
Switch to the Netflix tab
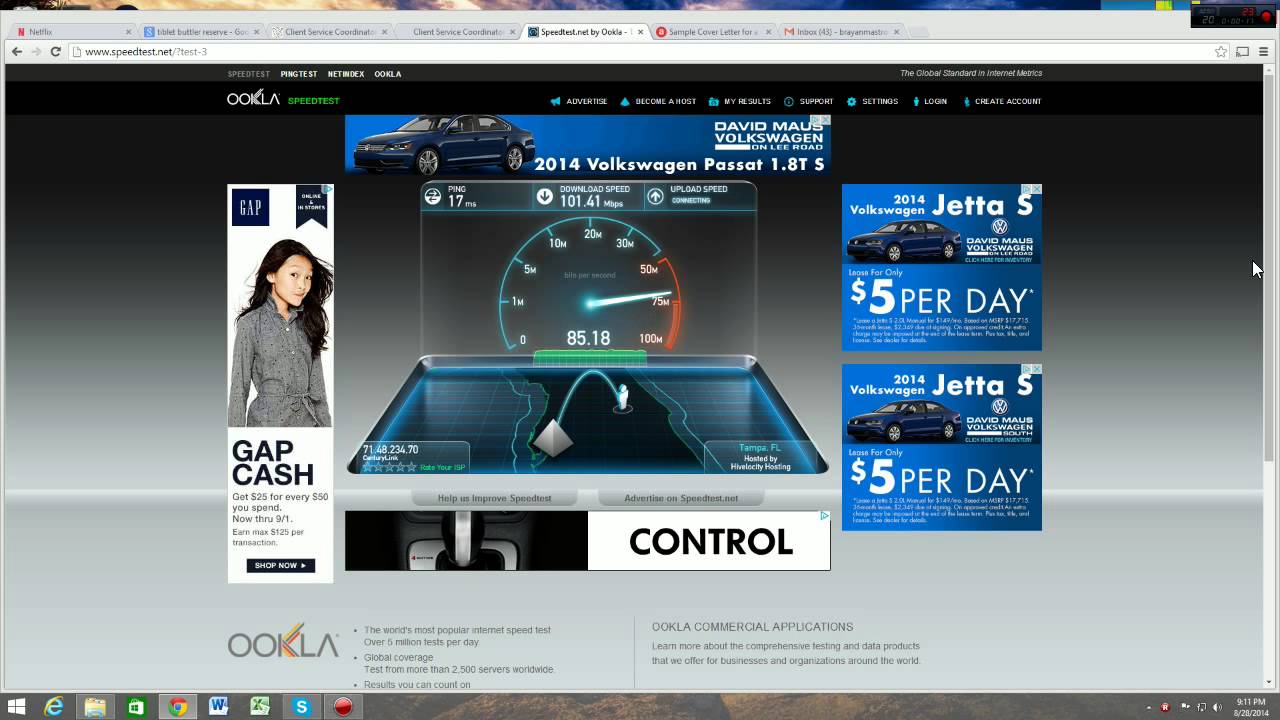click(x=70, y=32)
